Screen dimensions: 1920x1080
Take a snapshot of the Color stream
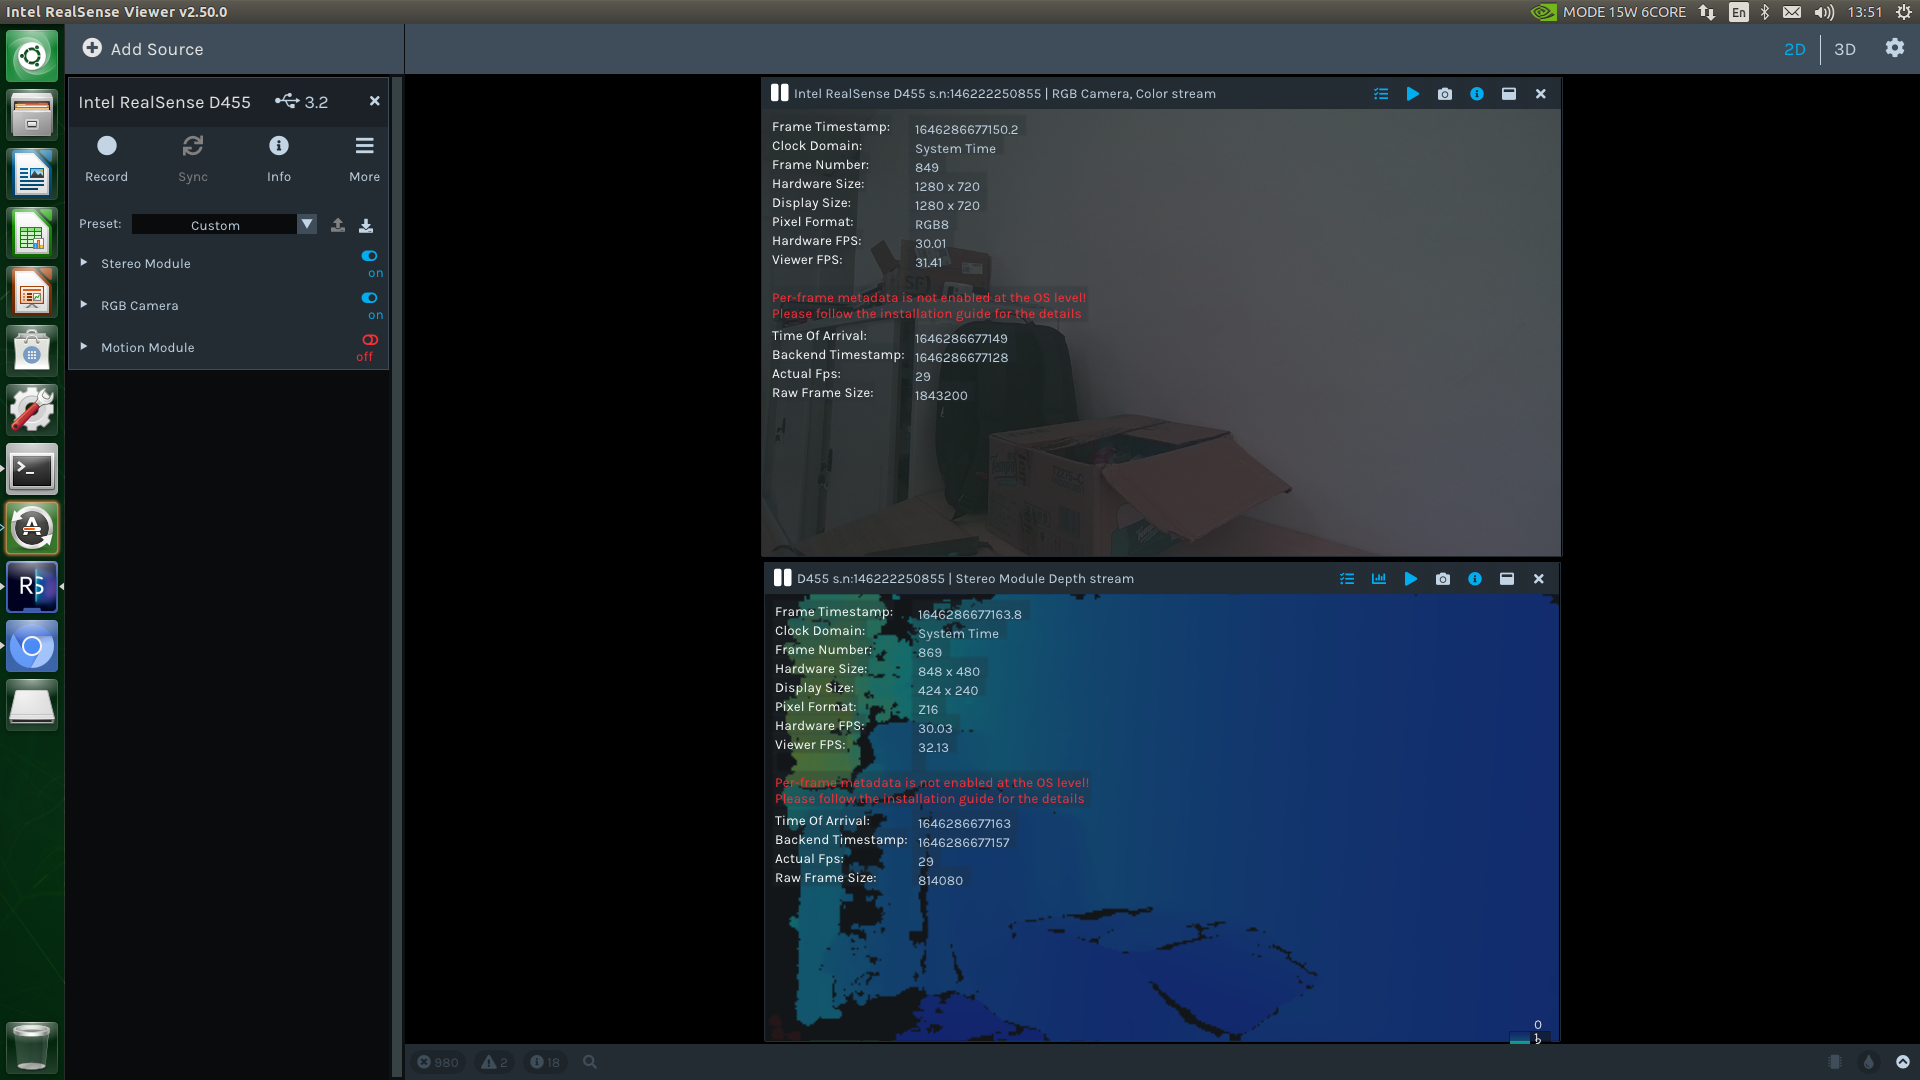[x=1445, y=93]
